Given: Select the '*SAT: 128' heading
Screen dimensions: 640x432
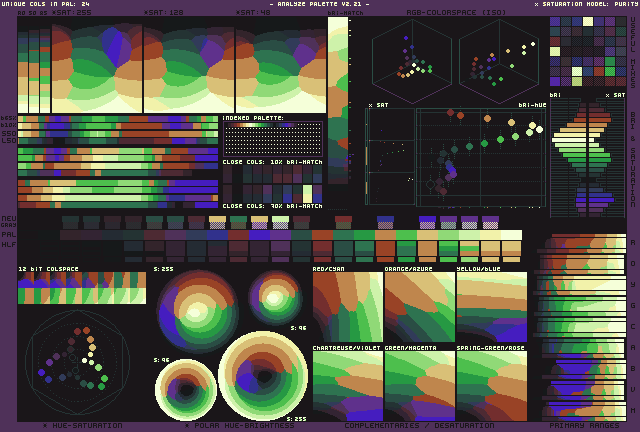Looking at the screenshot, I should point(164,13).
